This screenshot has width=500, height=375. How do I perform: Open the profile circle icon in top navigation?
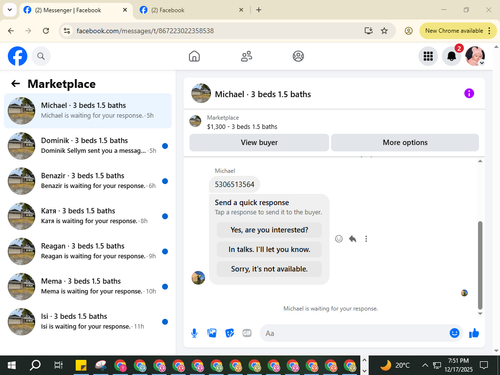298,56
